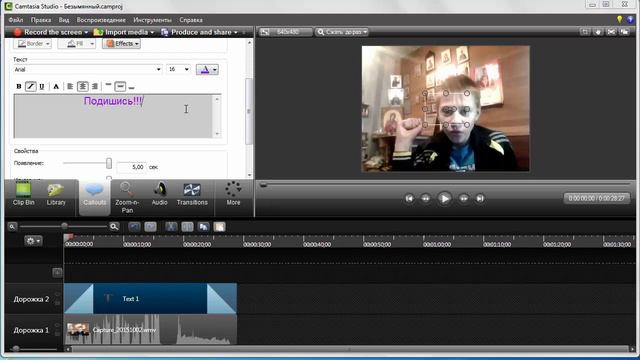
Task: Adjust the Появление fade-in slider
Action: pos(109,163)
